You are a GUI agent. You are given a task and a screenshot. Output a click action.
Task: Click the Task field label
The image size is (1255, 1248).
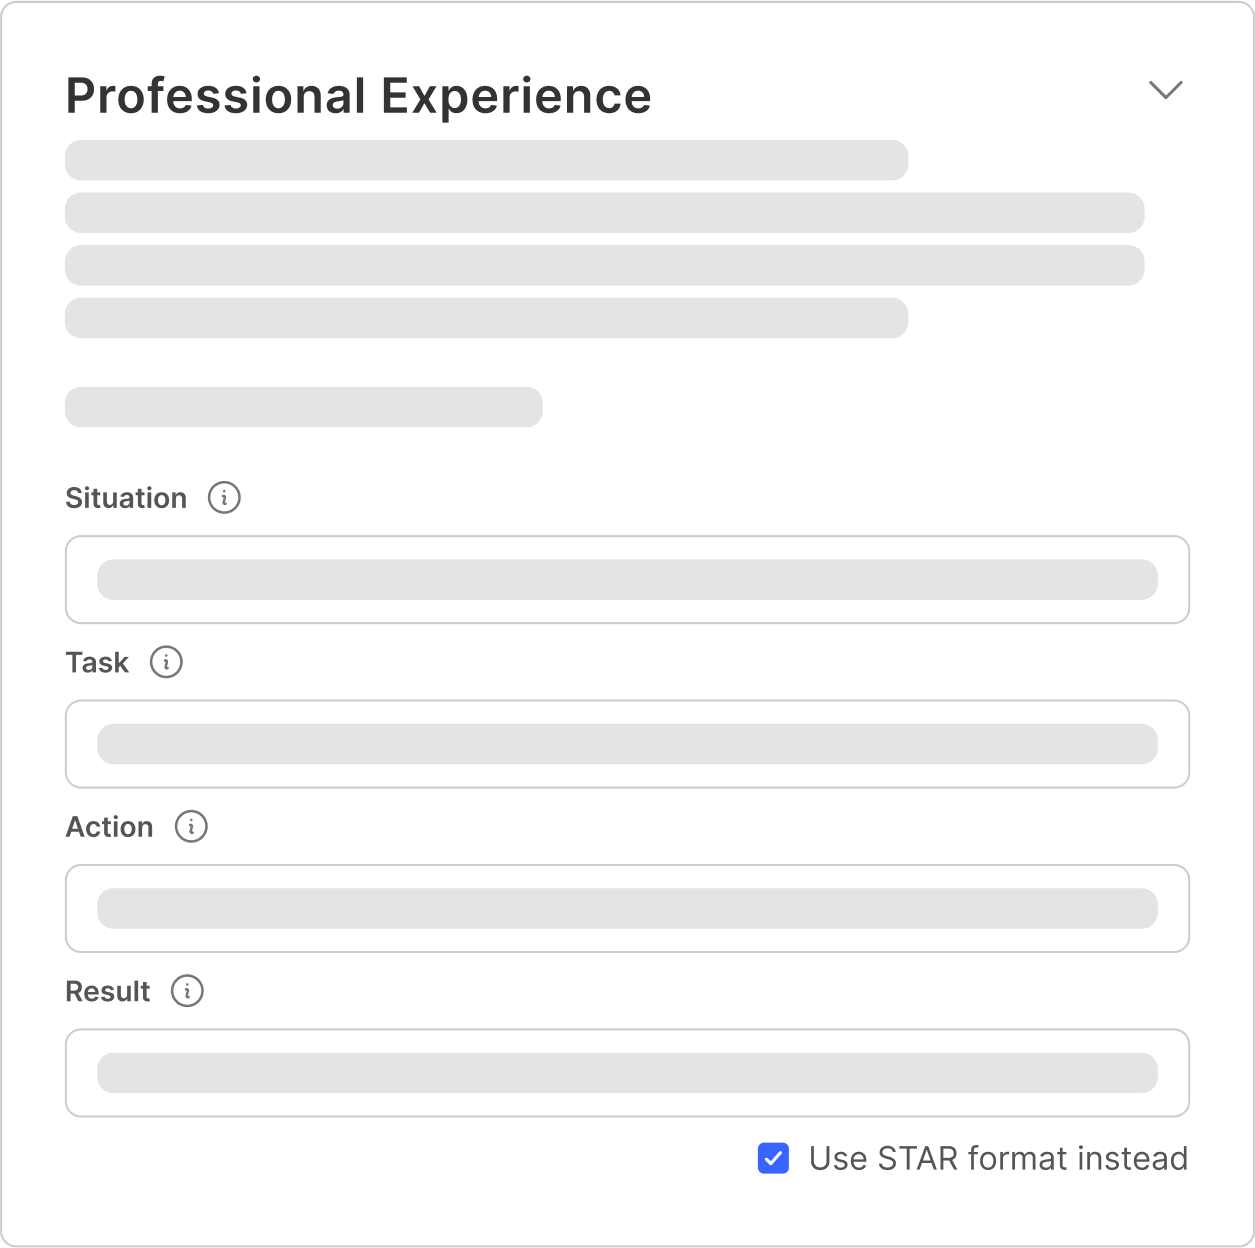pos(97,662)
